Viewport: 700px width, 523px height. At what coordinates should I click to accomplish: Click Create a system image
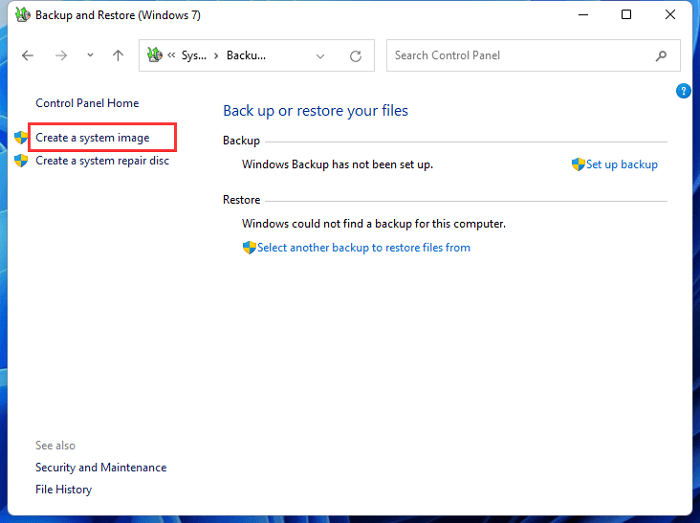[x=92, y=137]
